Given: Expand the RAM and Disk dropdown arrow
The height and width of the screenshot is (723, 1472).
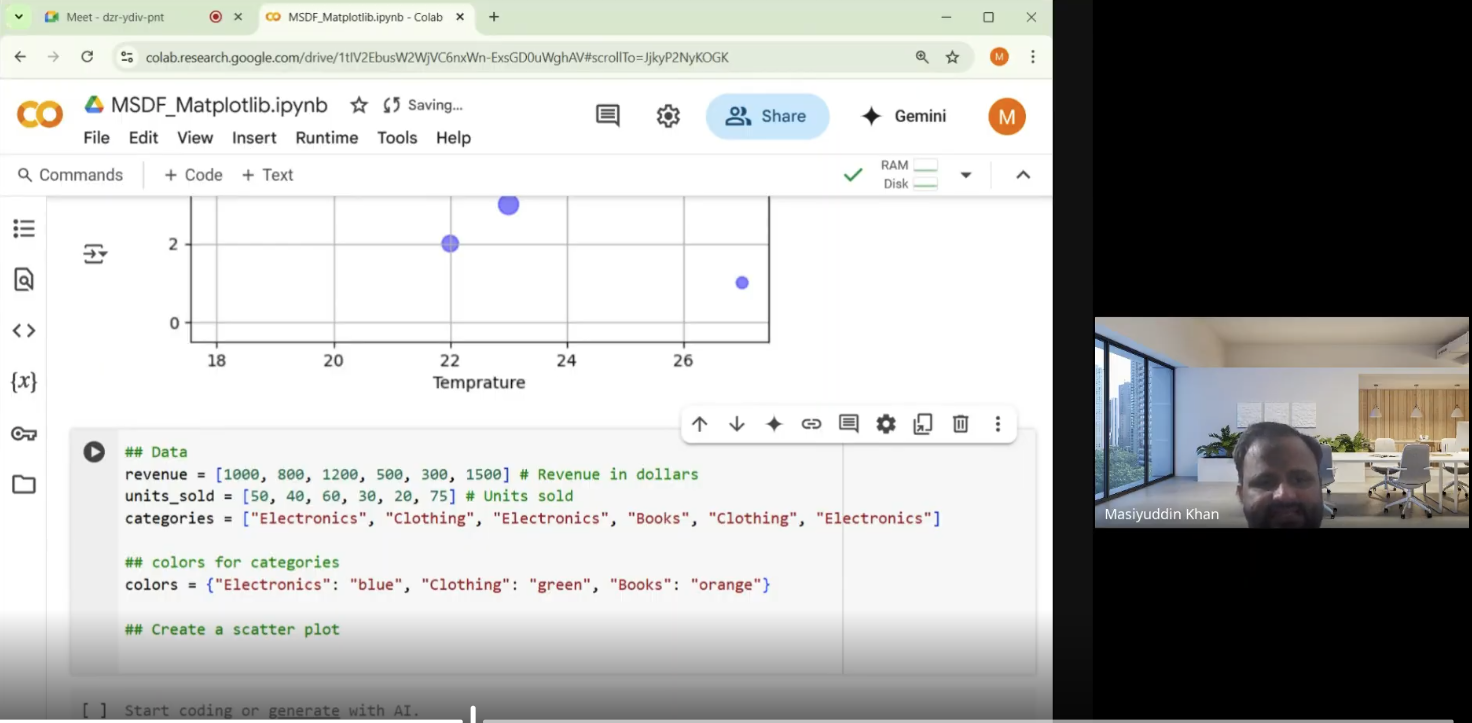Looking at the screenshot, I should pyautogui.click(x=966, y=175).
